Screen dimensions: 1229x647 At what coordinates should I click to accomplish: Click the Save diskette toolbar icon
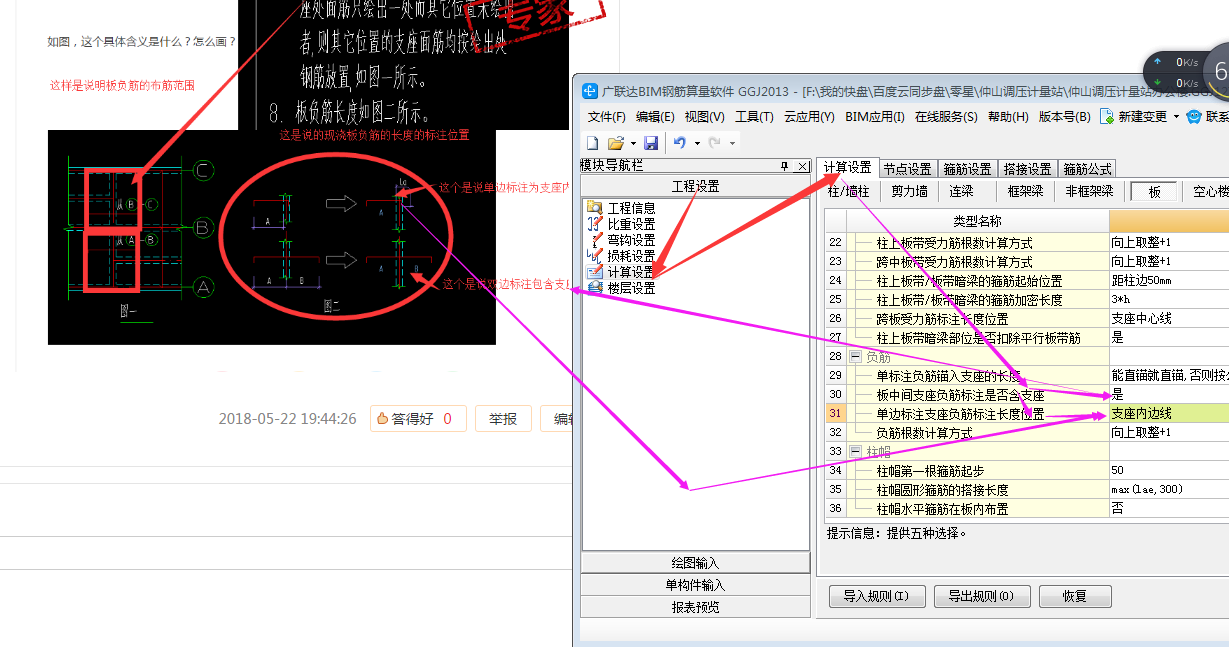pyautogui.click(x=651, y=143)
